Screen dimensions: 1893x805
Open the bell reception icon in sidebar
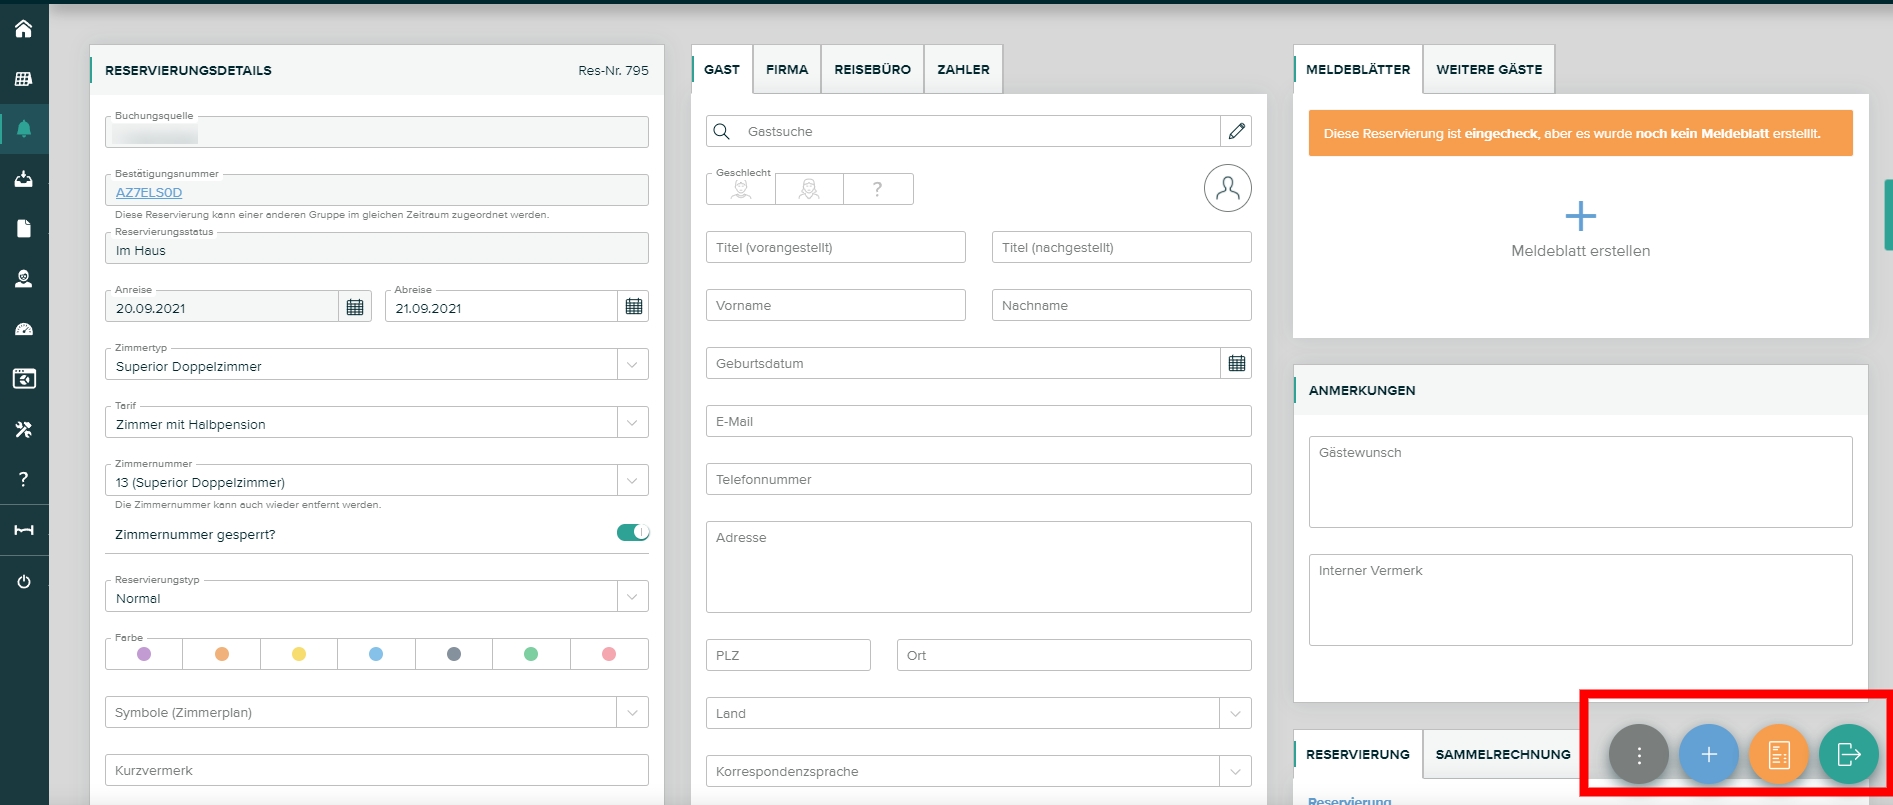coord(23,129)
